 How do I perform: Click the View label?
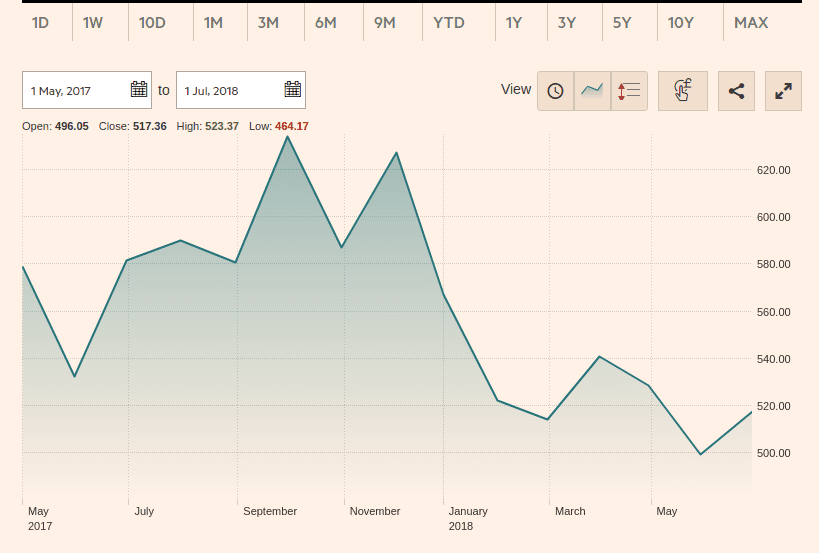pyautogui.click(x=516, y=89)
